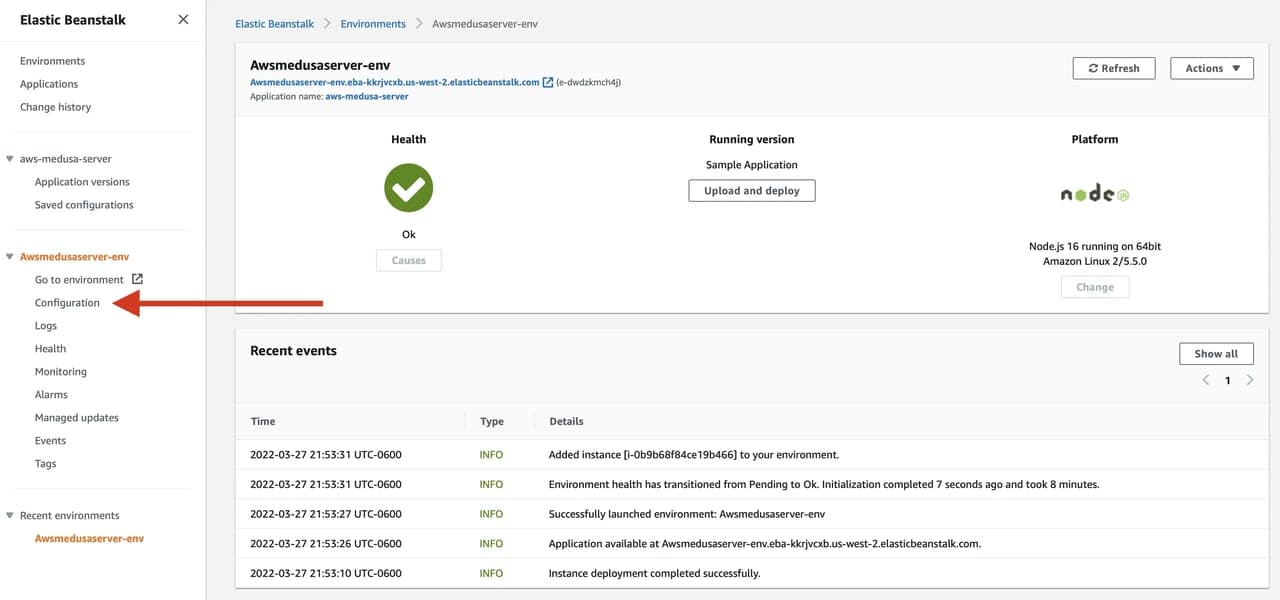1280x600 pixels.
Task: Select Instance deployment completed successfully text
Action: tap(655, 574)
